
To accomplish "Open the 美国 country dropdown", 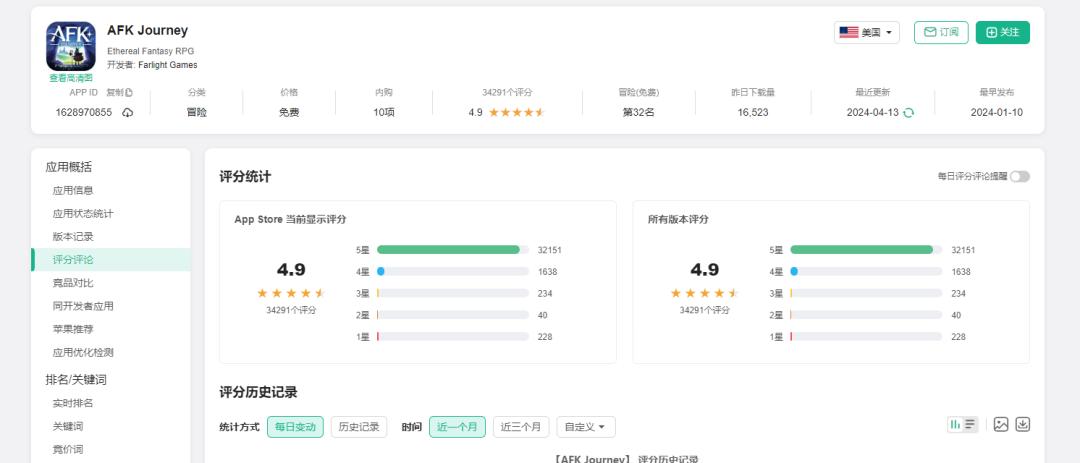I will point(866,32).
